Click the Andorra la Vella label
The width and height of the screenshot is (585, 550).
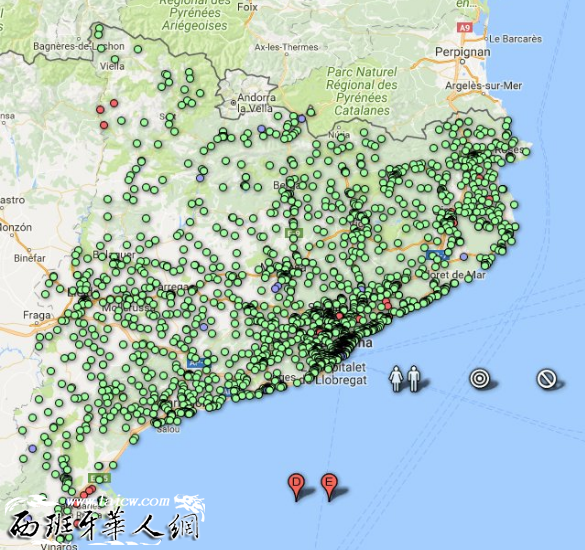(256, 103)
